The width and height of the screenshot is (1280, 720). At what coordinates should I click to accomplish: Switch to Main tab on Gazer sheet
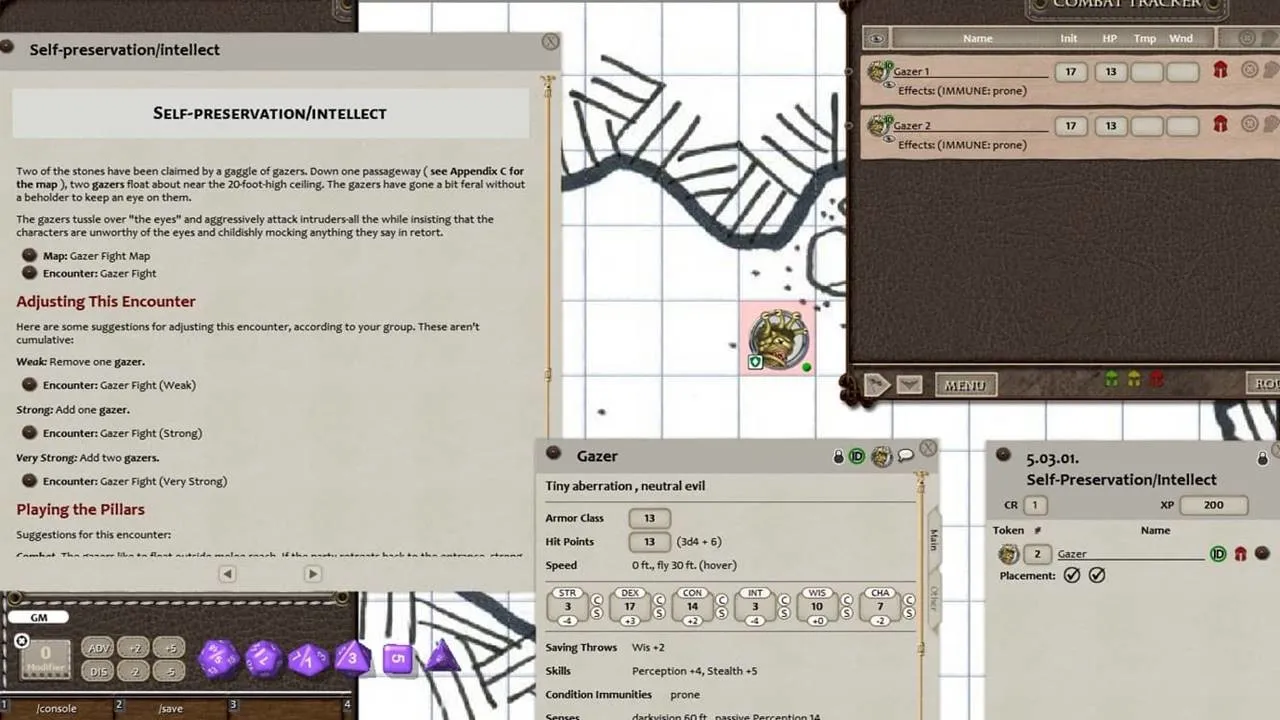tap(933, 540)
